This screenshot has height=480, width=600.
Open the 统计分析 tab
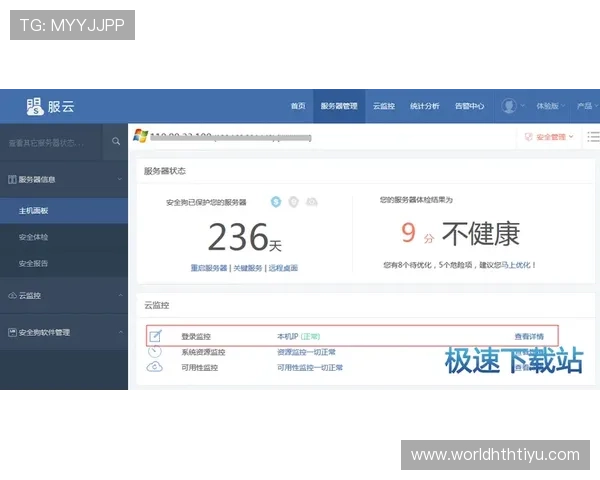pyautogui.click(x=425, y=106)
